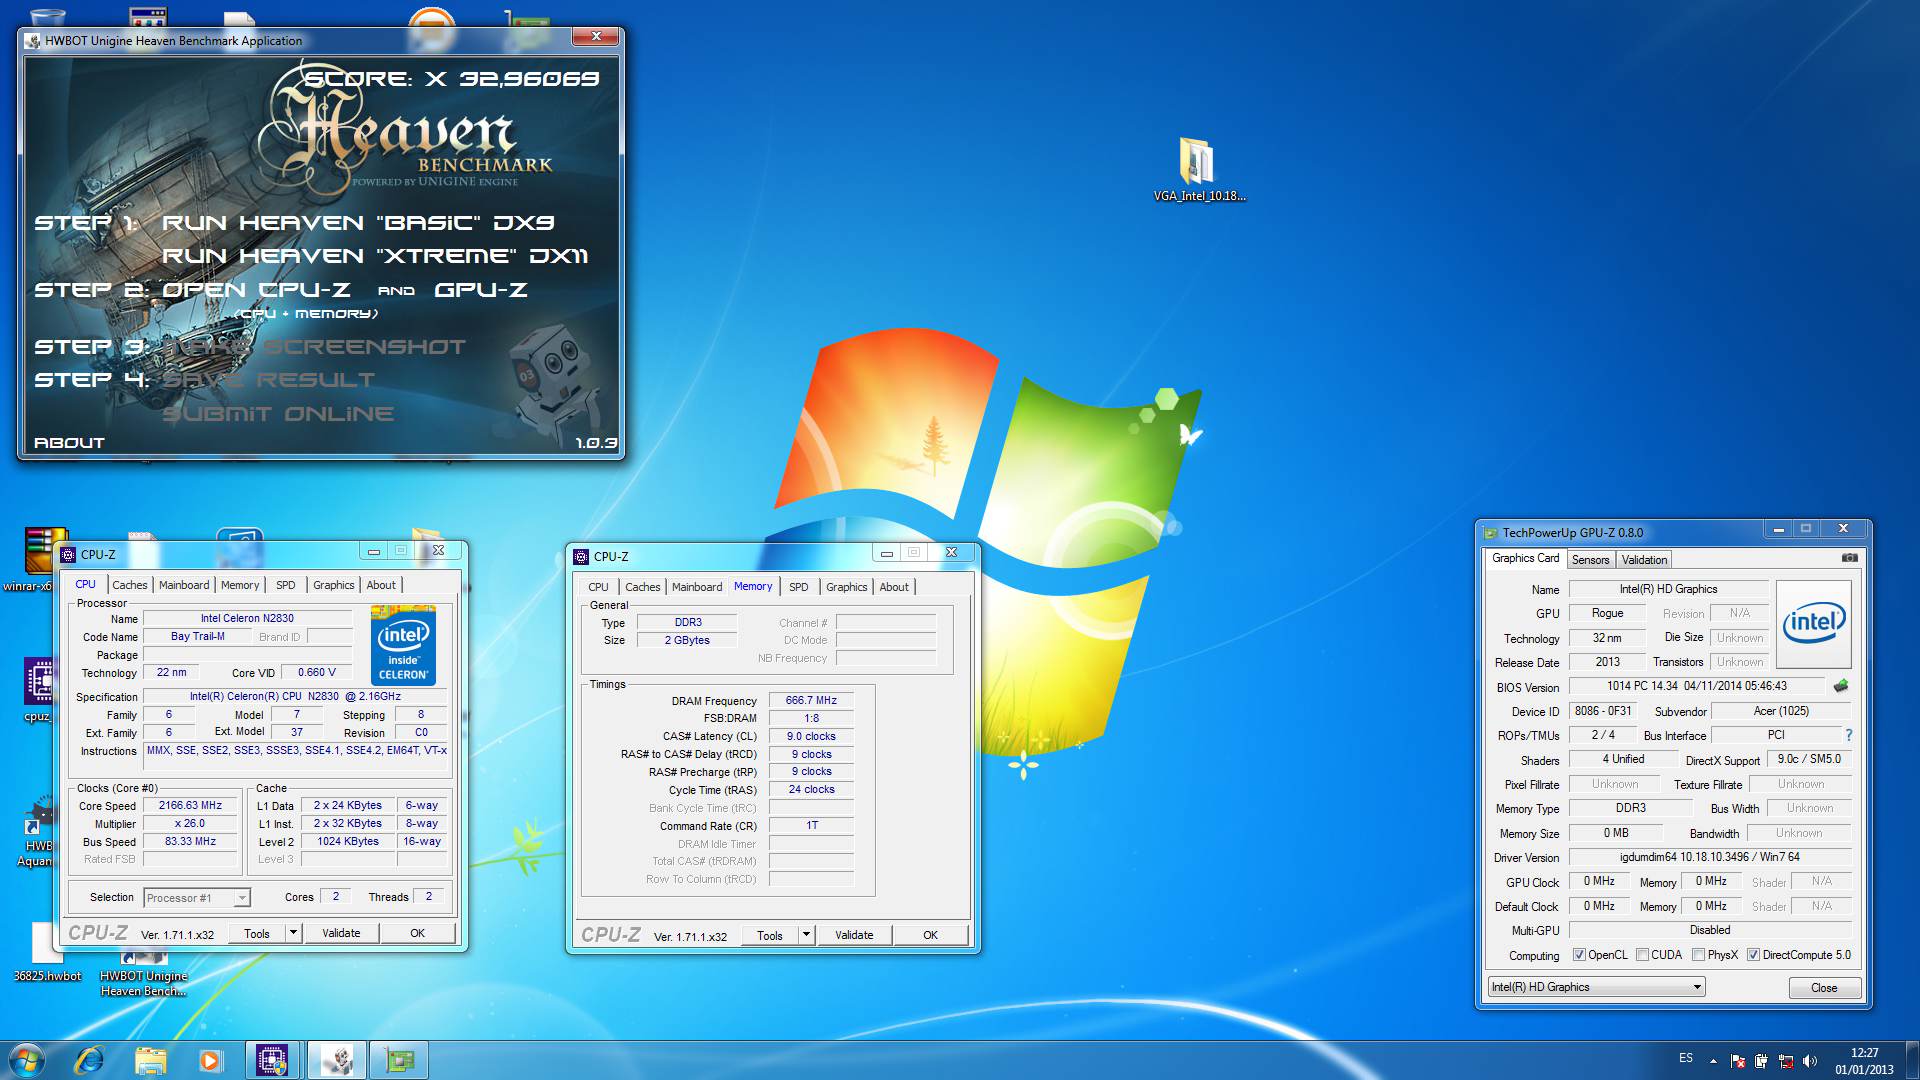This screenshot has height=1080, width=1920.
Task: Click Tools button in the Memory CPU-Z window
Action: pyautogui.click(x=770, y=935)
